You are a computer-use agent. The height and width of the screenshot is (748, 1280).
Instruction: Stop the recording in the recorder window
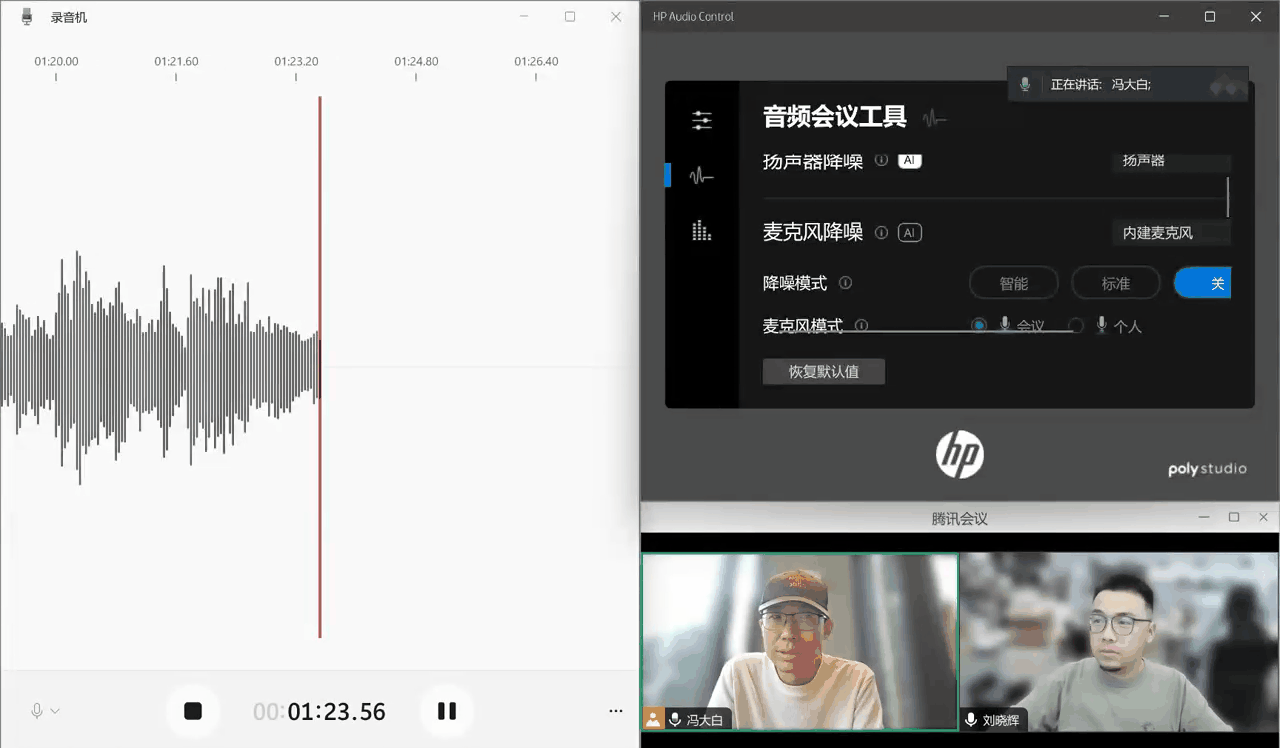pos(193,711)
